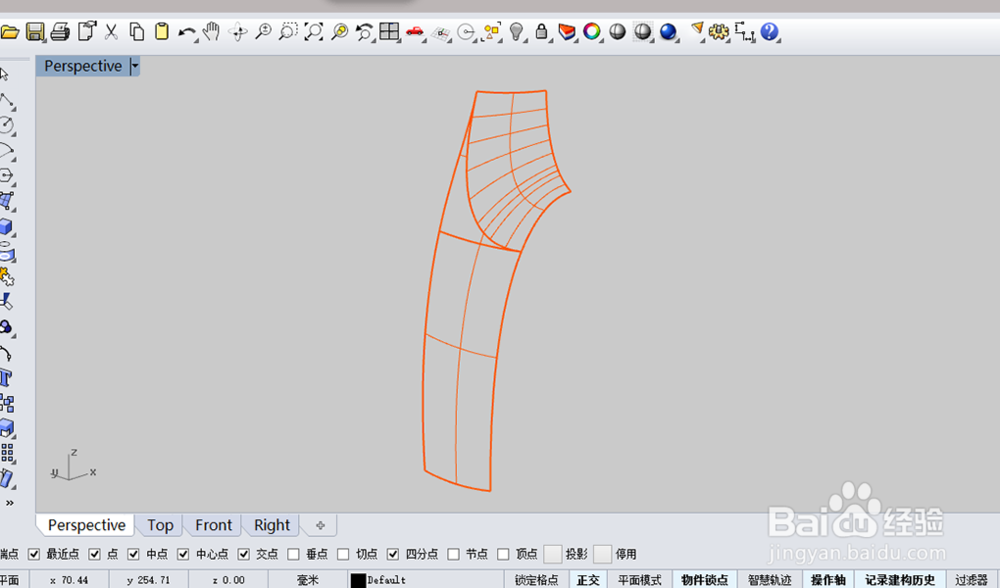Image resolution: width=1000 pixels, height=588 pixels.
Task: Toggle 智慧轨迹 in status bar
Action: point(769,580)
